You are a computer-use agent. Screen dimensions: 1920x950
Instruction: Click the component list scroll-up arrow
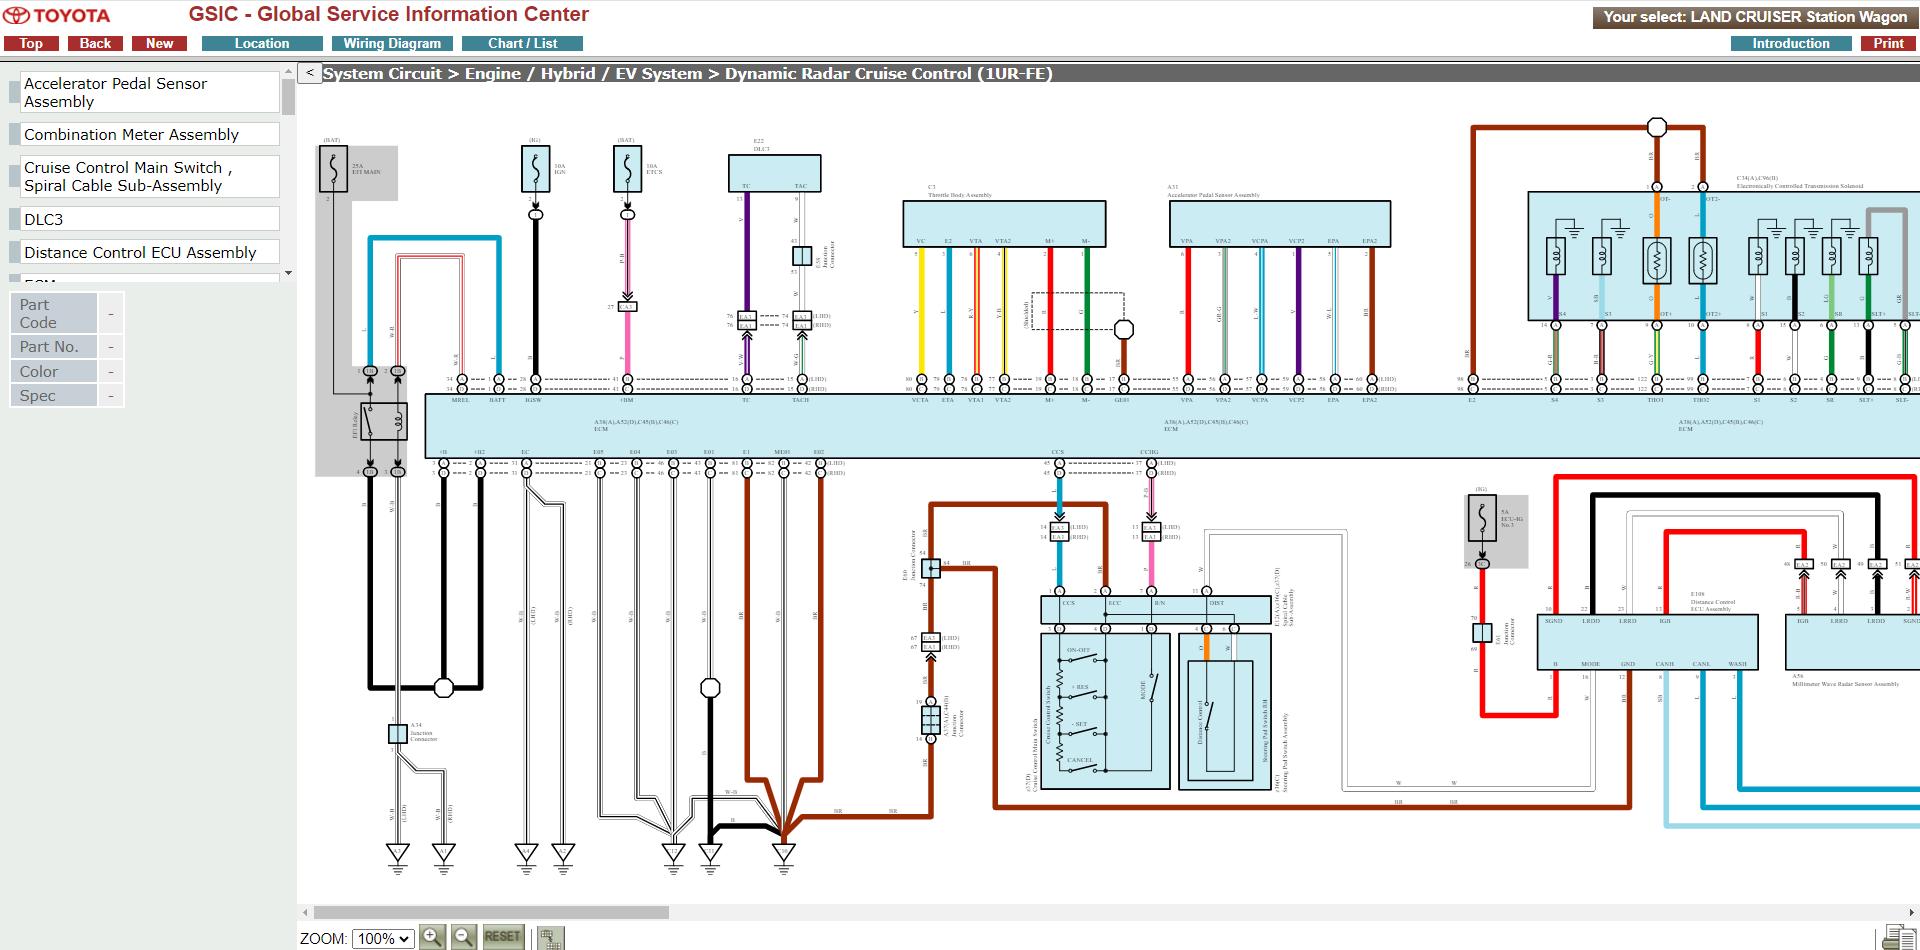(x=288, y=72)
